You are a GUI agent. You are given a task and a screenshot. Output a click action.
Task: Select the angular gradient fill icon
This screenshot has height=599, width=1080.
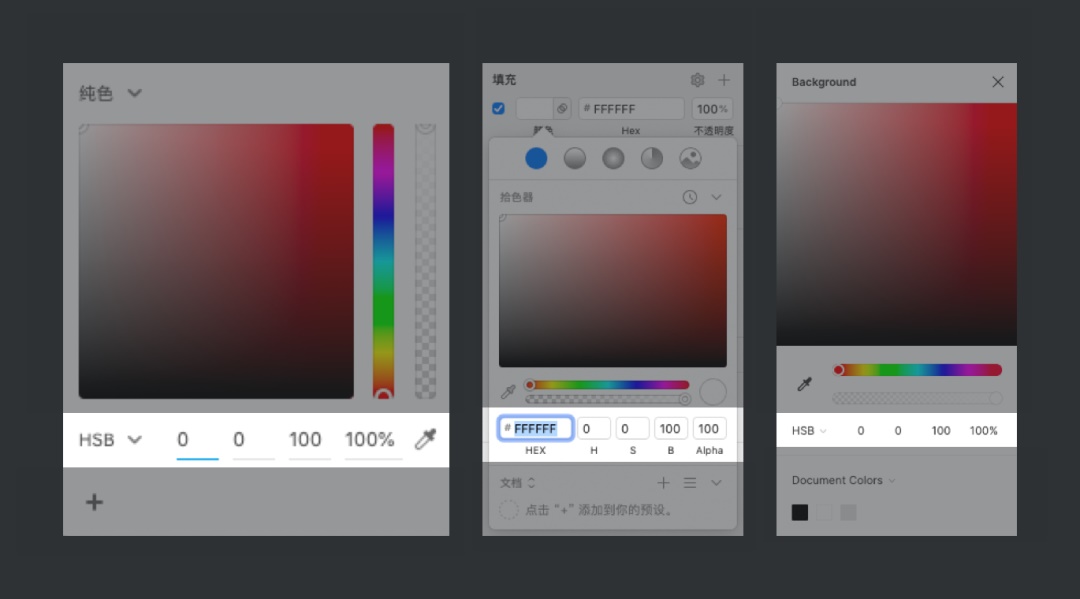click(651, 158)
